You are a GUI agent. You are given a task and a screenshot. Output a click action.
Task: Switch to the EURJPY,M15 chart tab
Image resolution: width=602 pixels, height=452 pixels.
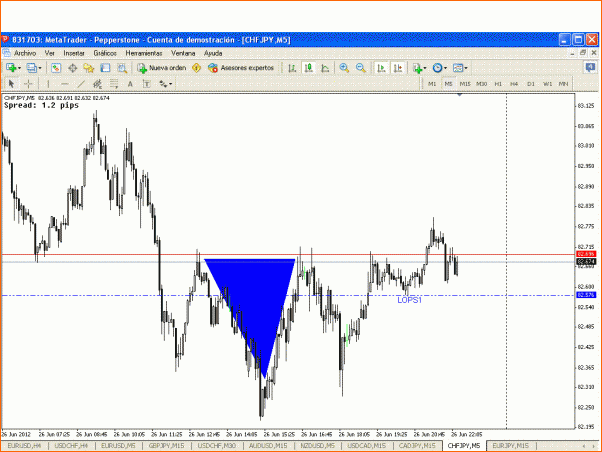pos(511,446)
